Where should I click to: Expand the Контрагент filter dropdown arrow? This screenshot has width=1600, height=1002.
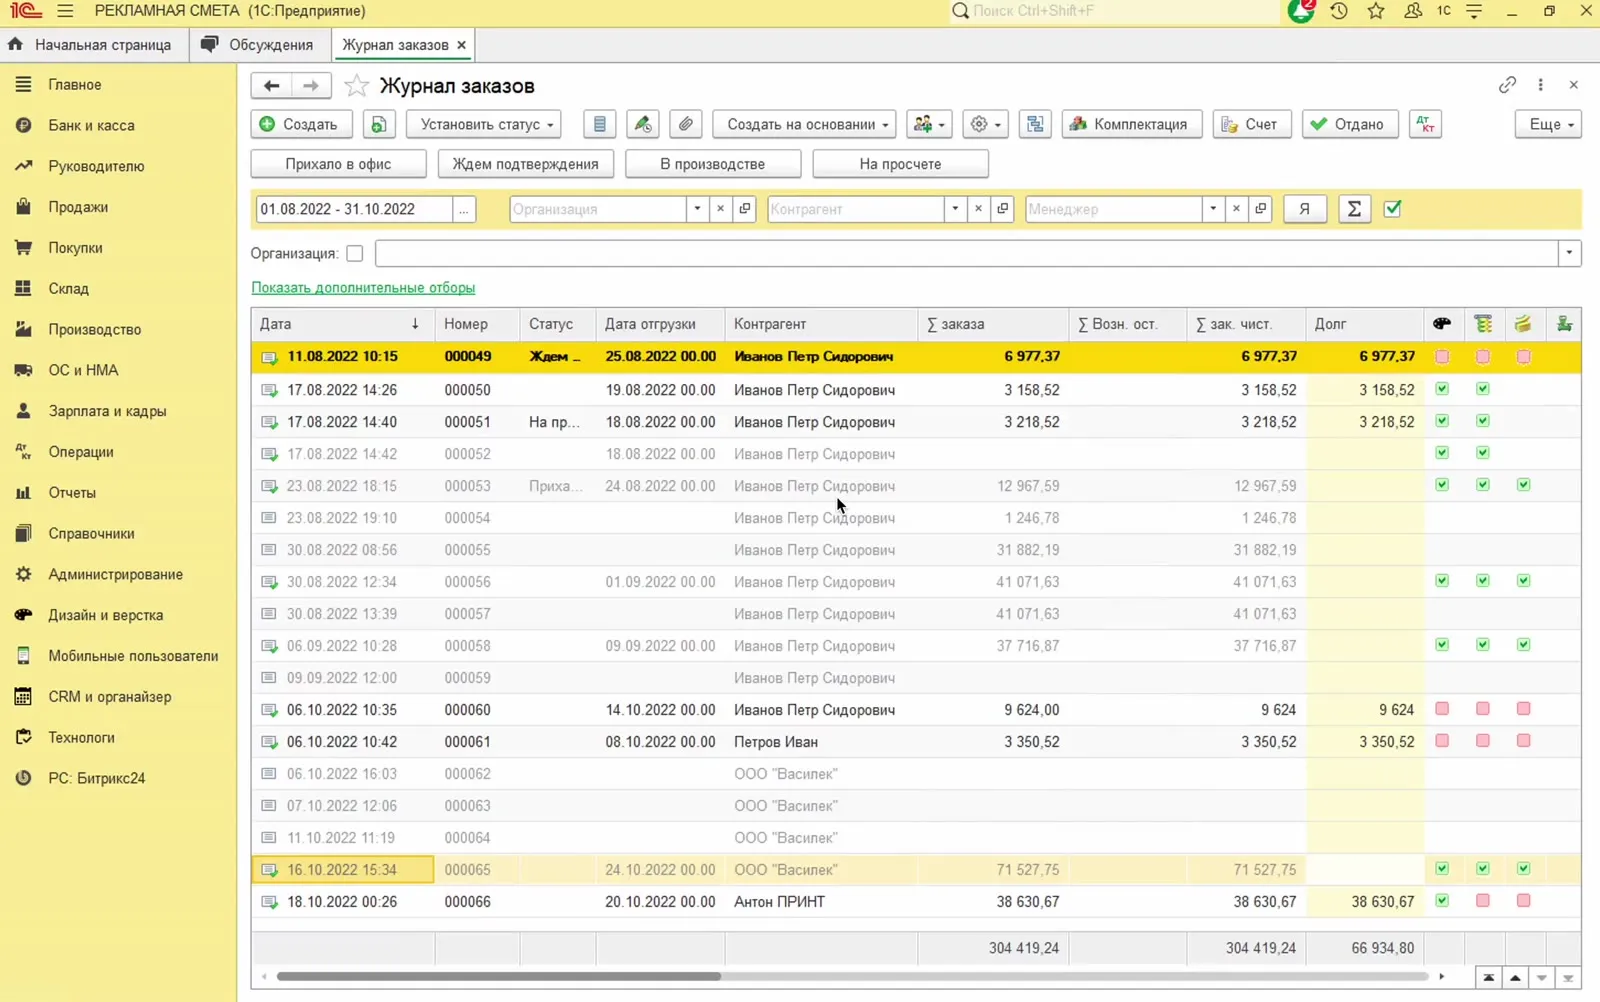[x=955, y=209]
